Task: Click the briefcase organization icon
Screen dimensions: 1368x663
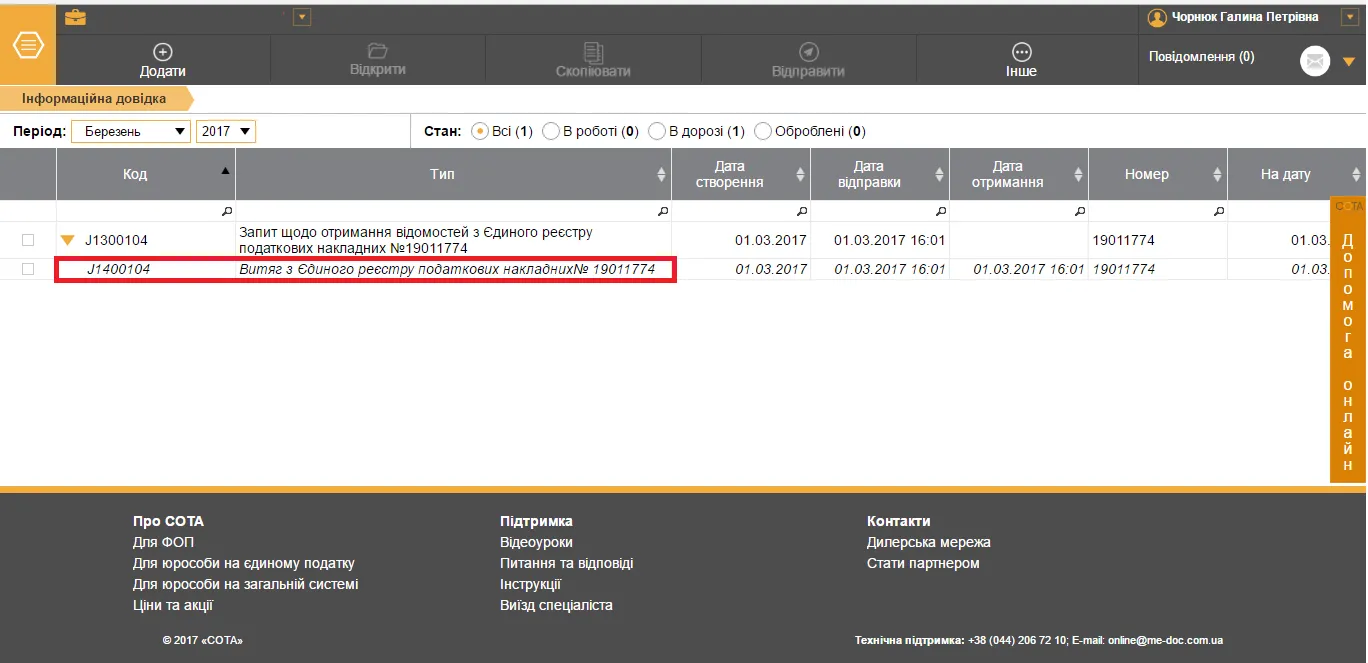Action: coord(75,16)
